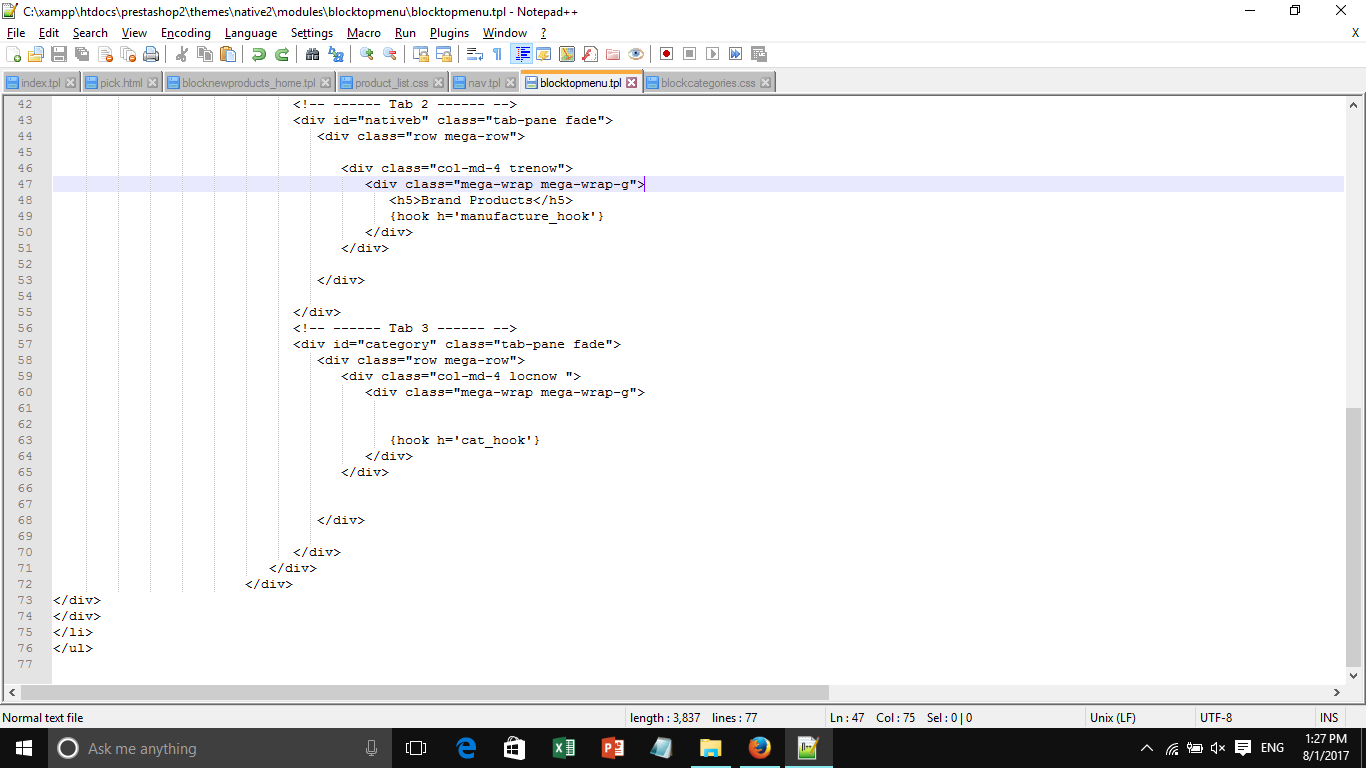Viewport: 1366px width, 768px height.
Task: Toggle Show all characters pilcrow icon
Action: coord(497,54)
